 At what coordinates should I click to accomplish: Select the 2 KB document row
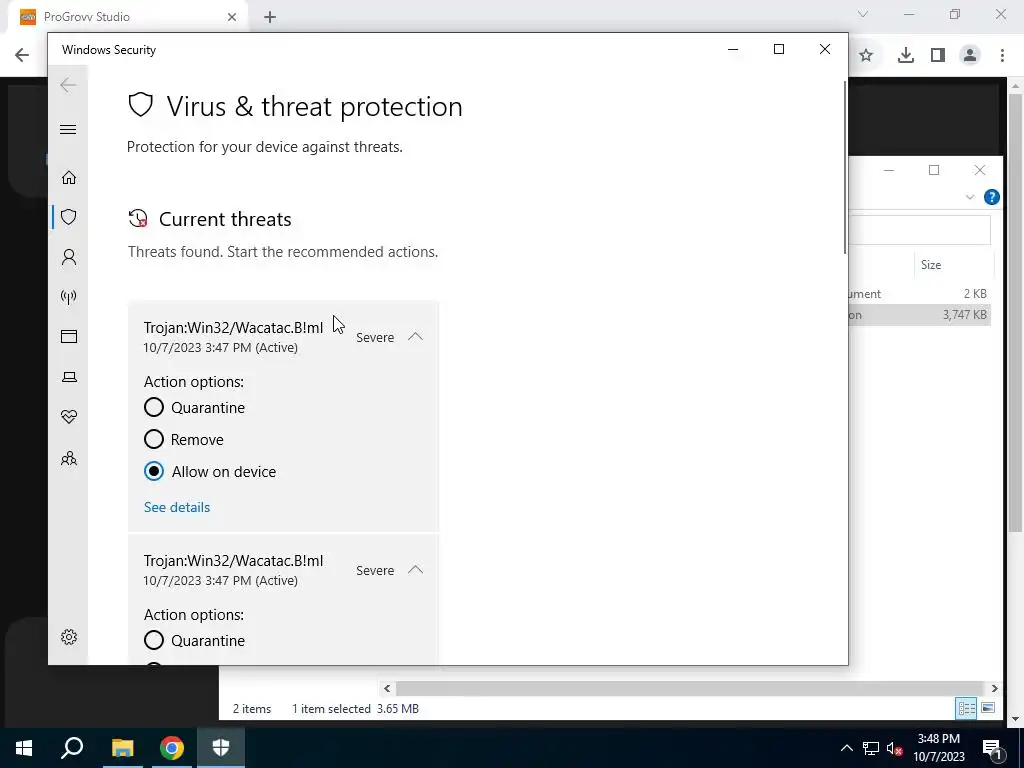(x=920, y=294)
